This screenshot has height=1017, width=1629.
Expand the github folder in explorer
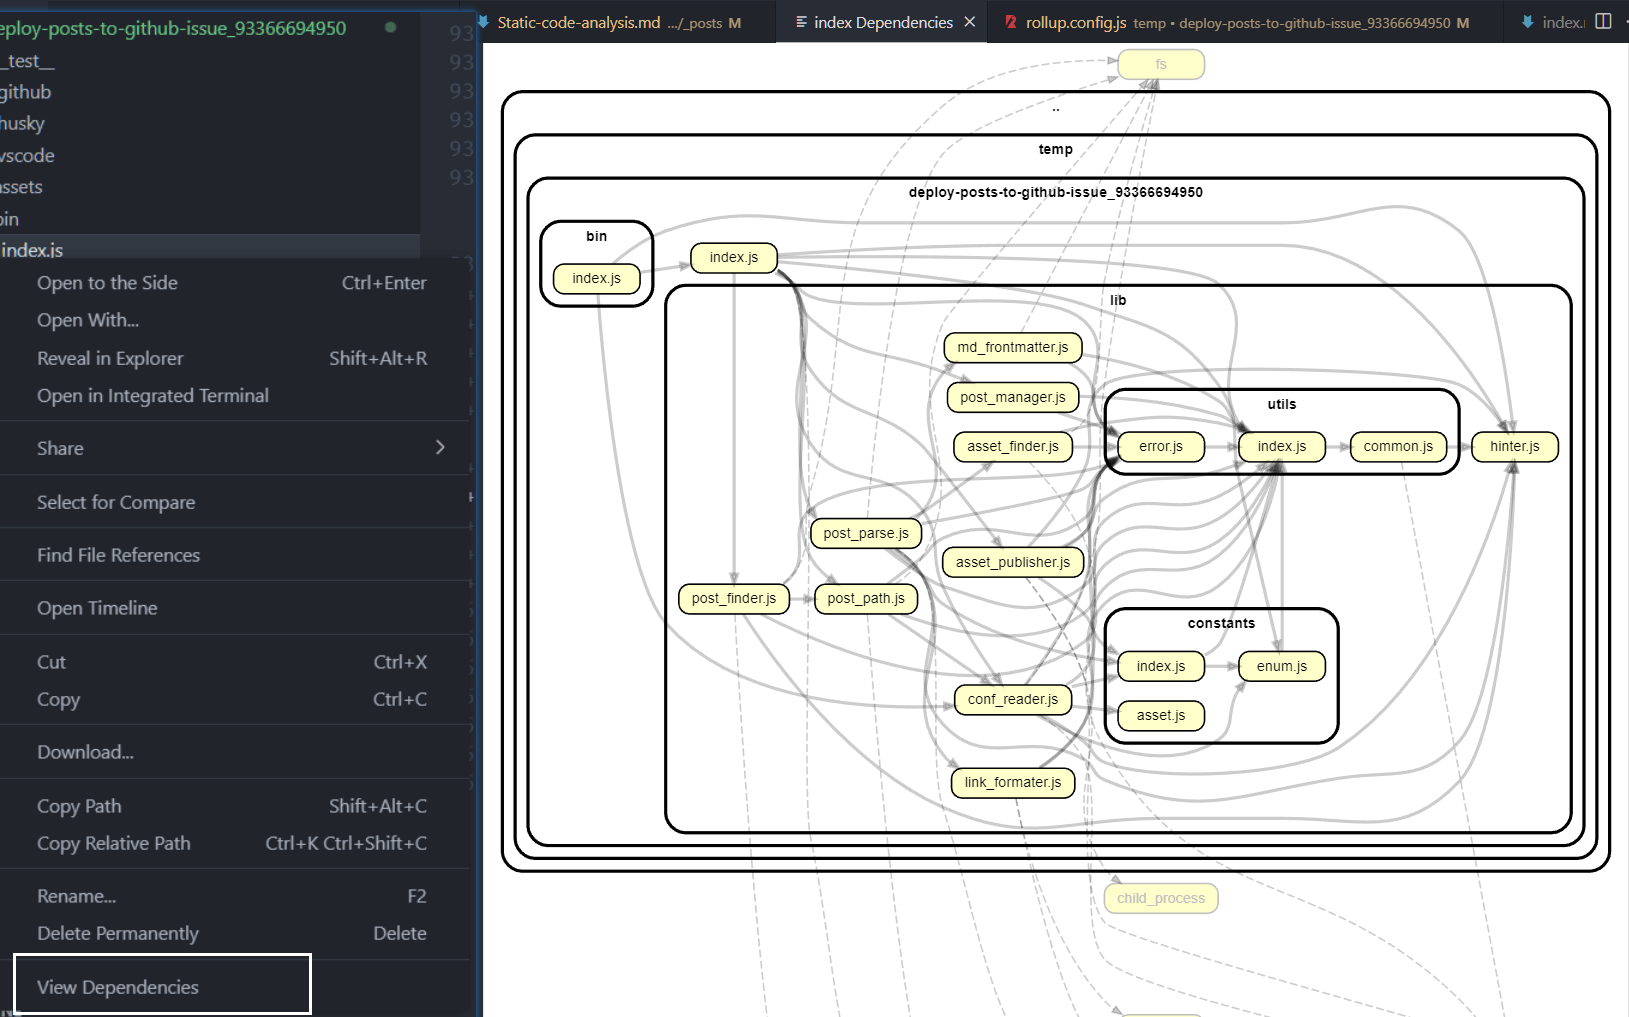click(x=26, y=92)
